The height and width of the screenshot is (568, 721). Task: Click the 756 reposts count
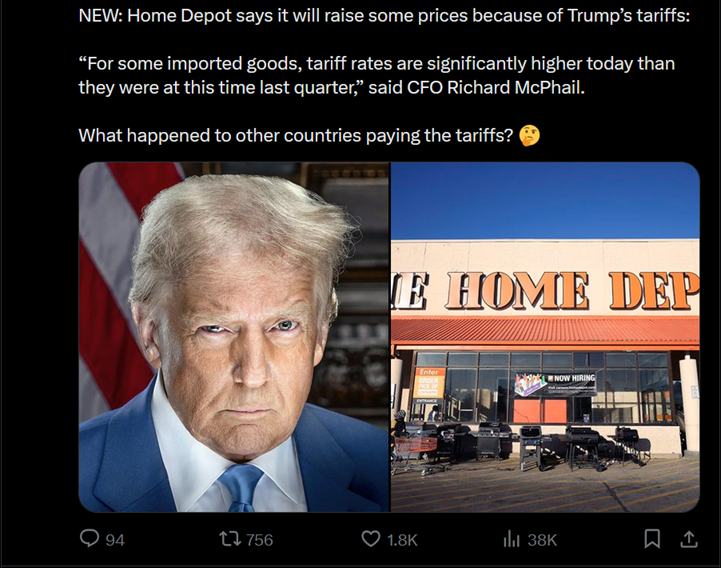click(x=259, y=539)
